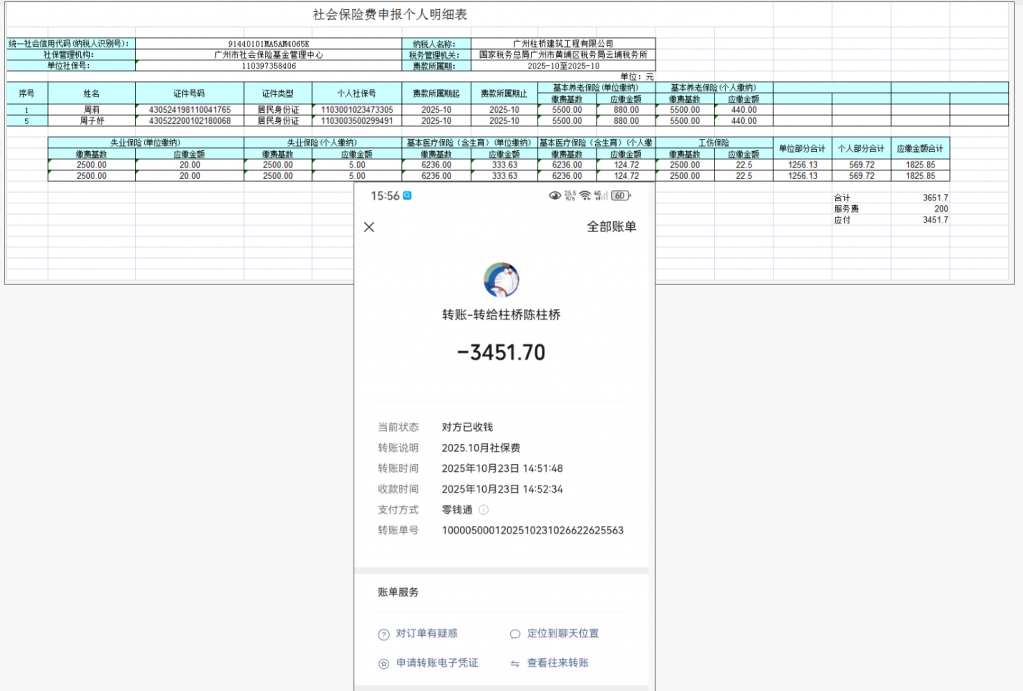1023x691 pixels.
Task: Click the badge icon for 申请转账电子凭证
Action: (383, 663)
